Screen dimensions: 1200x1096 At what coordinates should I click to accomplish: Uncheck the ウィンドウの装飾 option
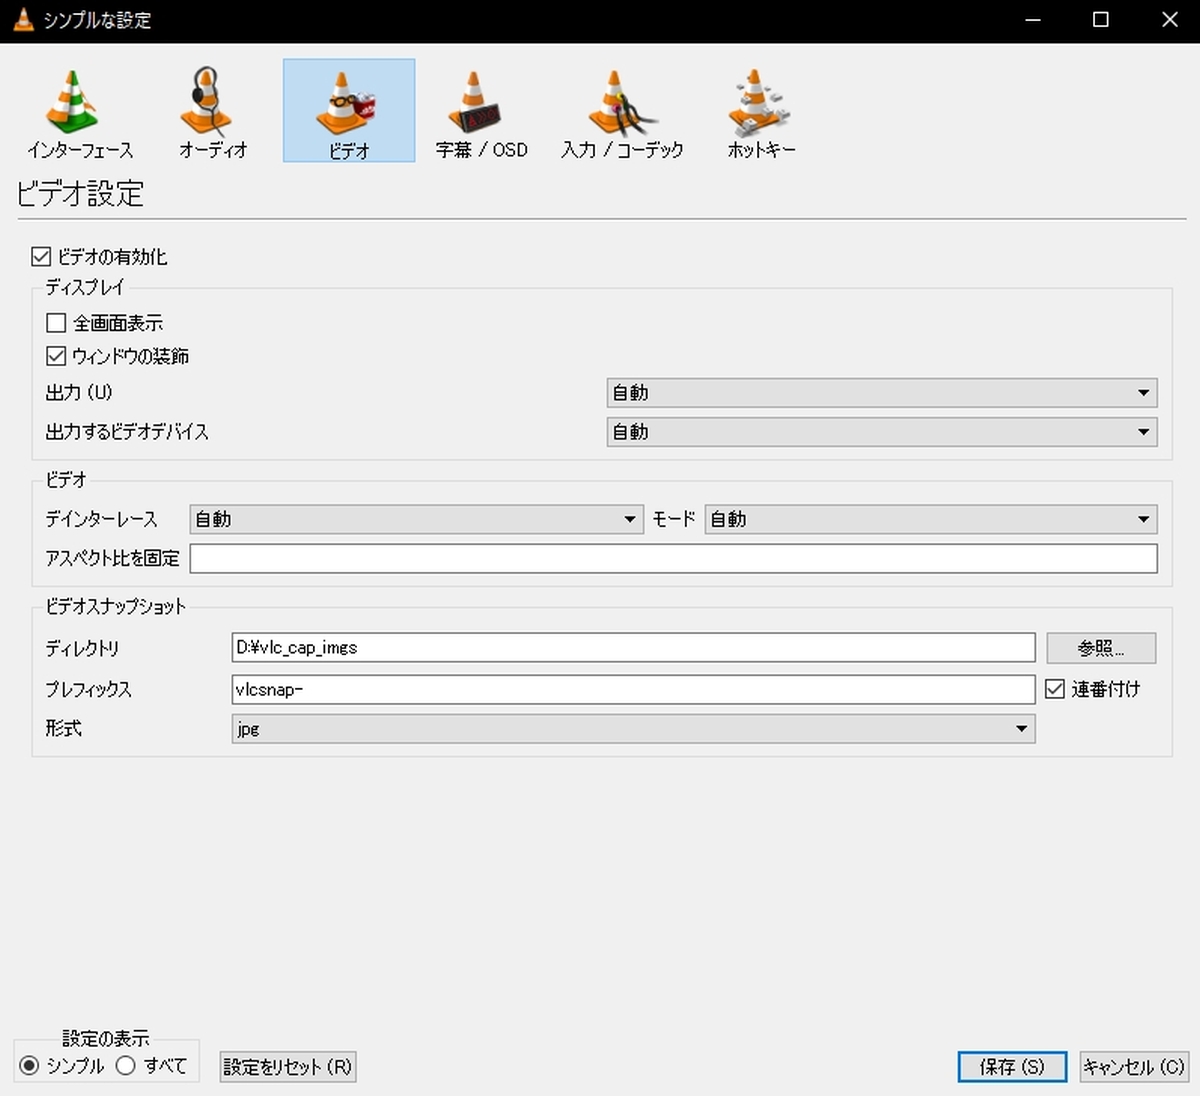(x=56, y=356)
